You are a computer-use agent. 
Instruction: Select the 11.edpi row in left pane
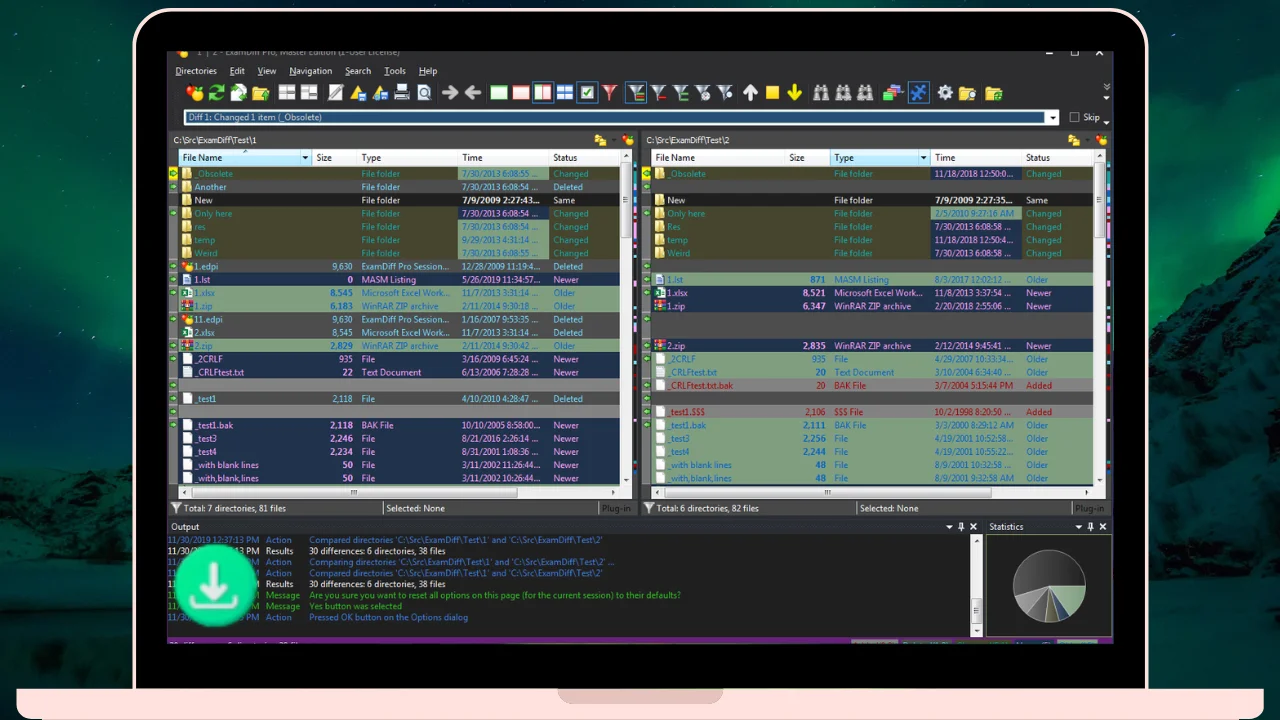click(401, 319)
